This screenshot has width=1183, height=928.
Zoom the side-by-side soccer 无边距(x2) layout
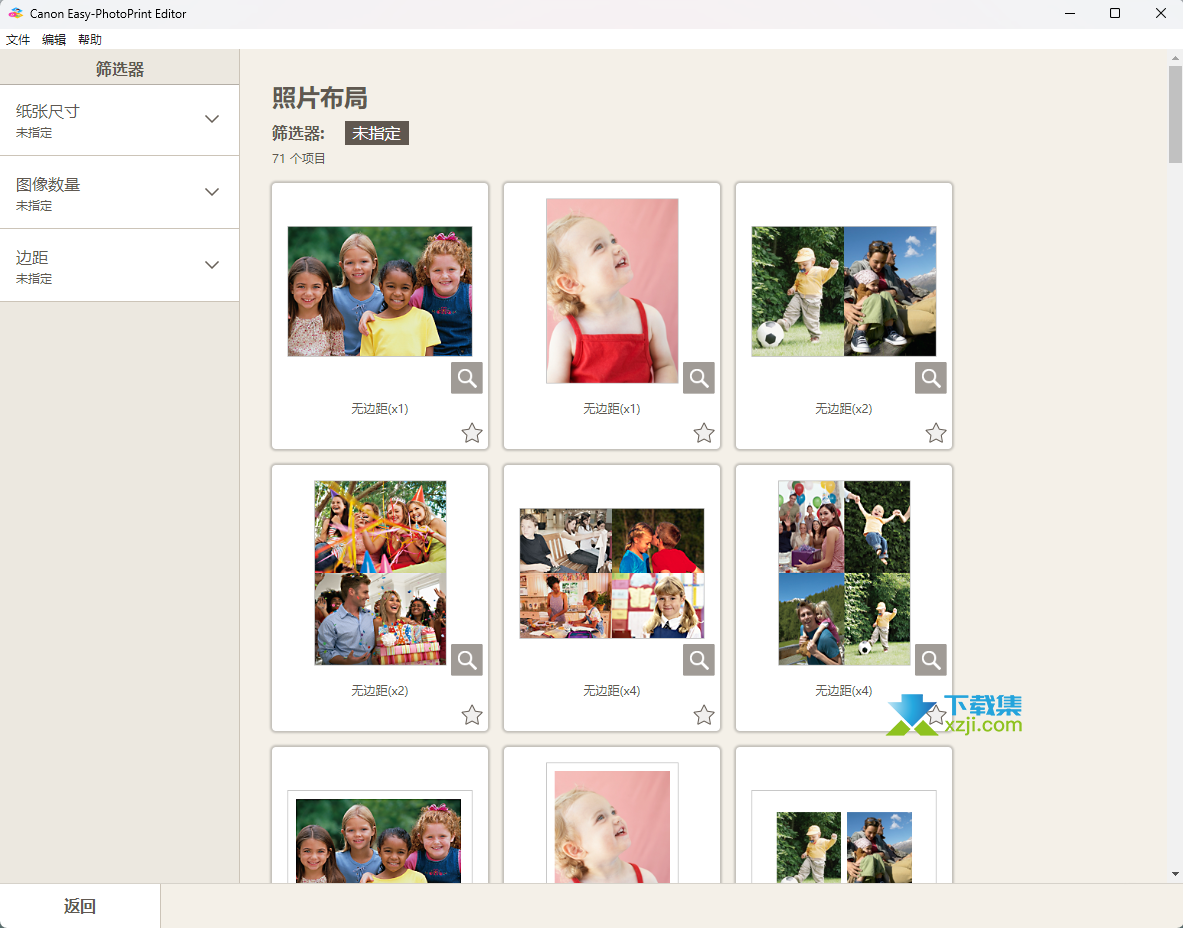[x=931, y=378]
